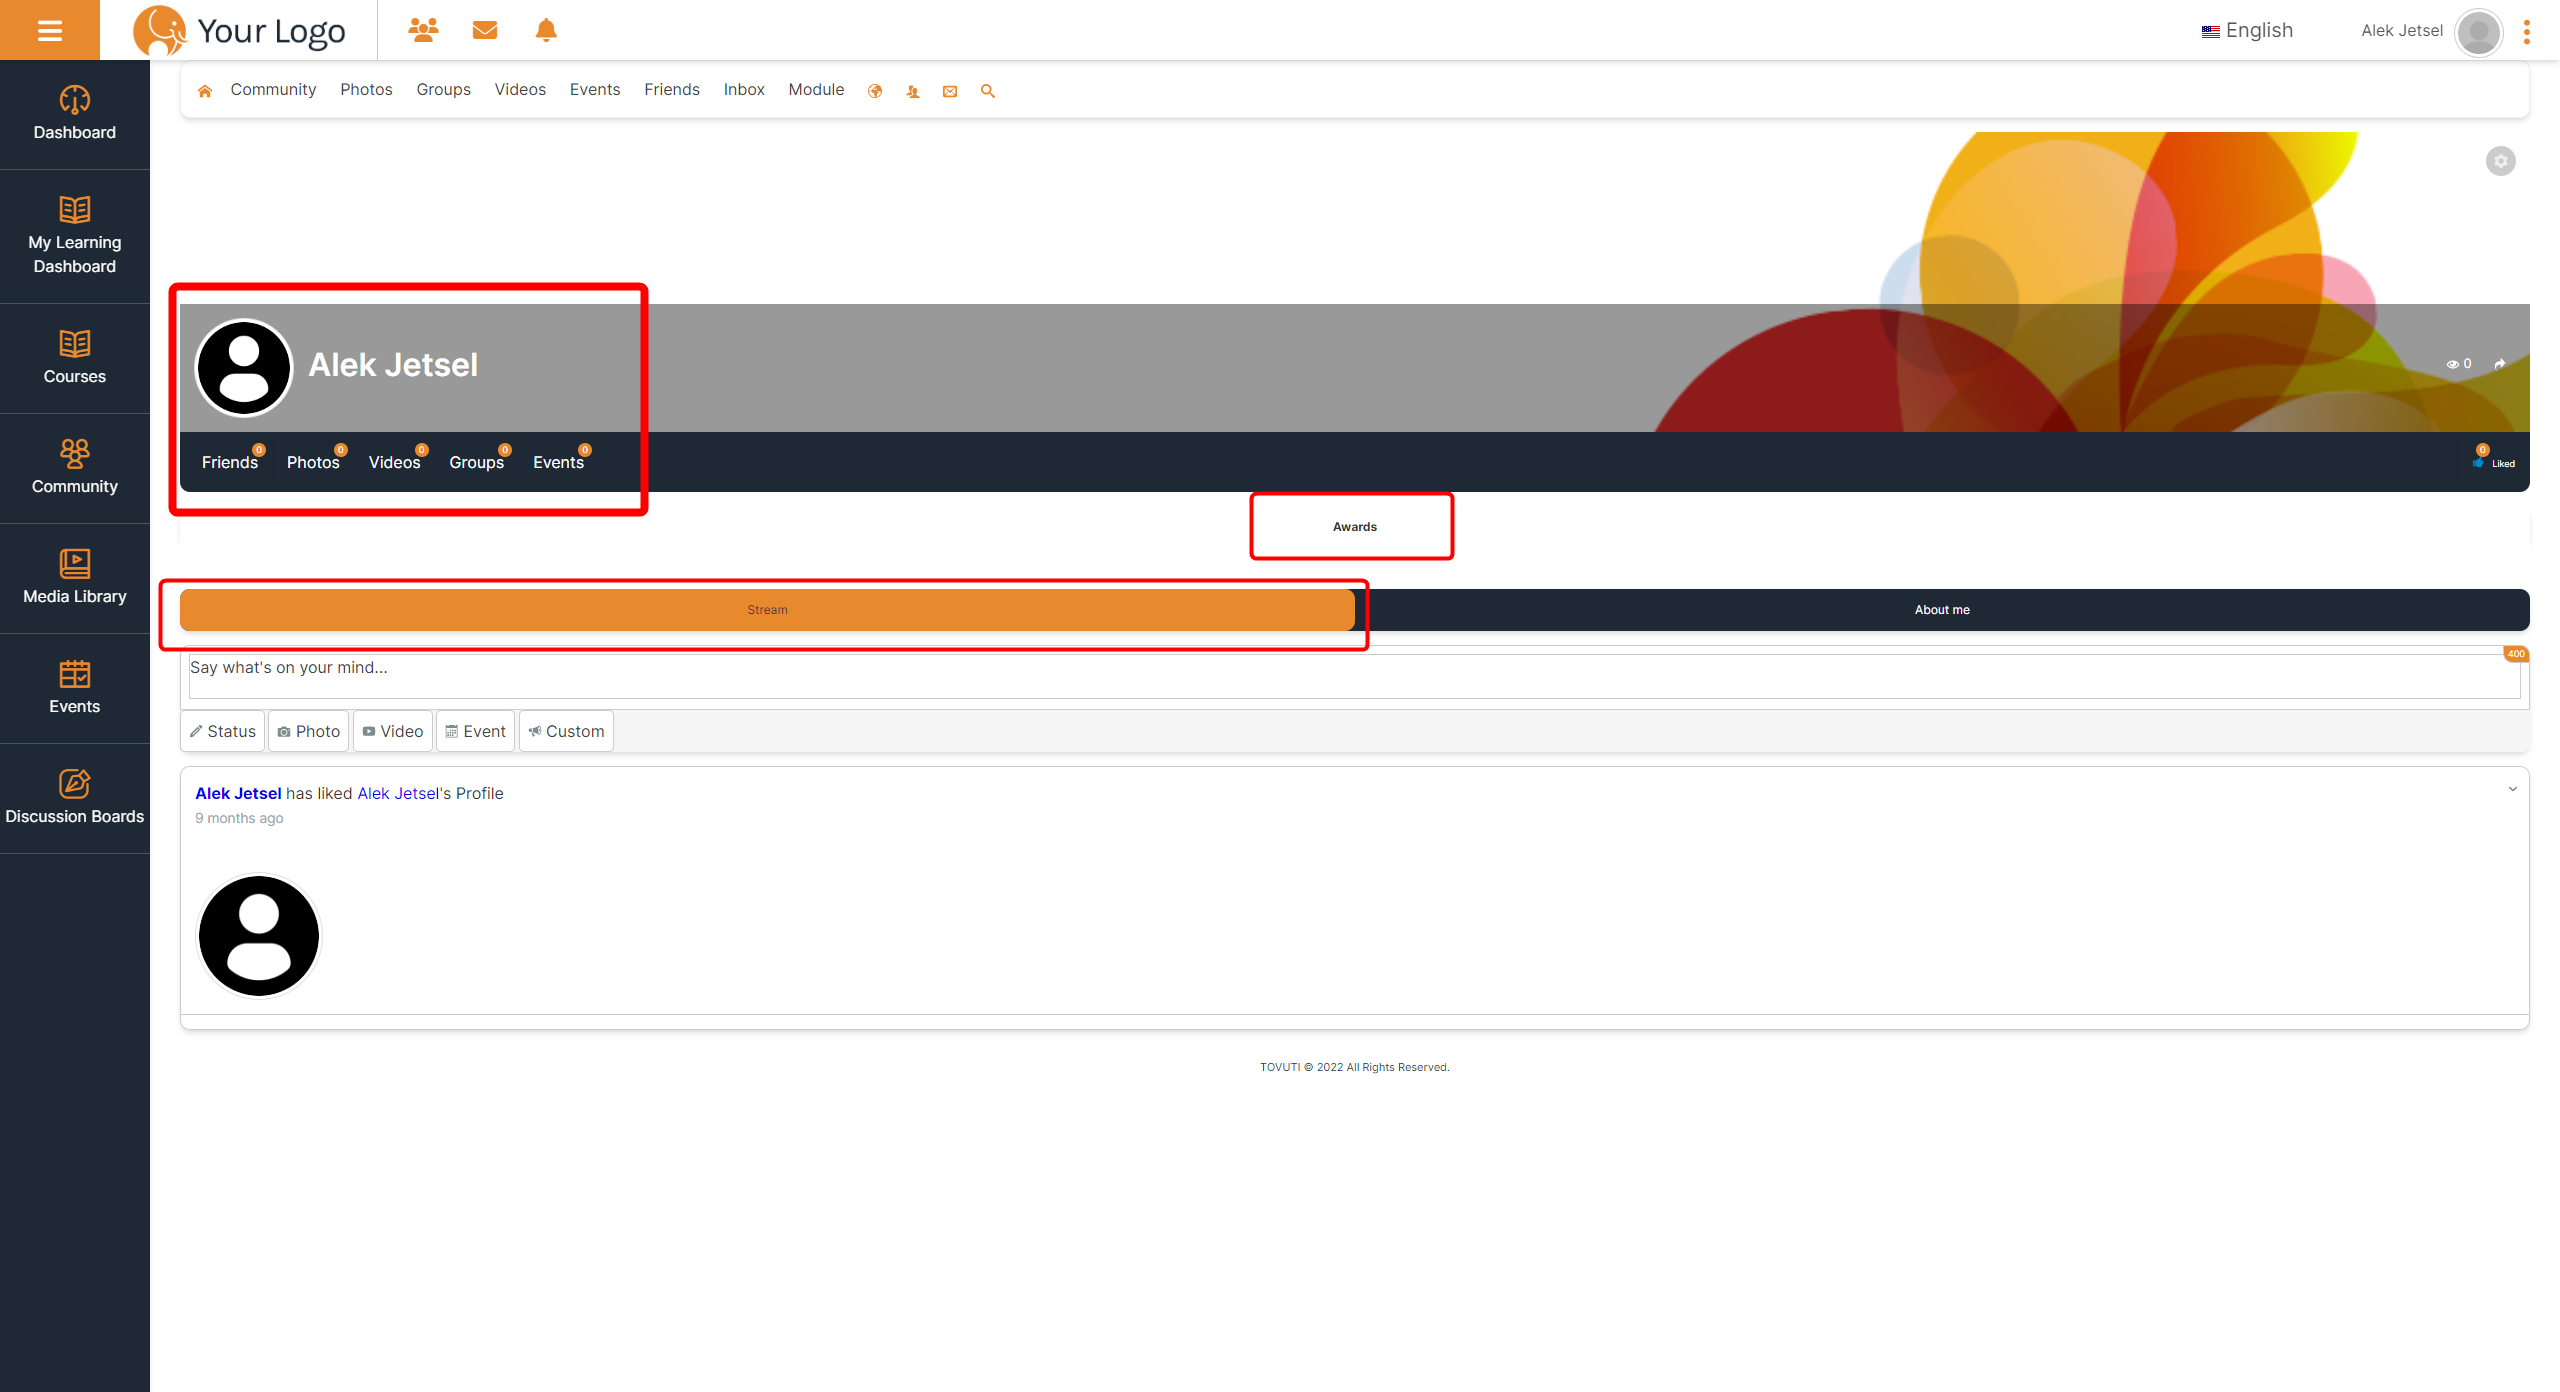Image resolution: width=2560 pixels, height=1392 pixels.
Task: Open Photos in the community toolbar
Action: point(366,90)
